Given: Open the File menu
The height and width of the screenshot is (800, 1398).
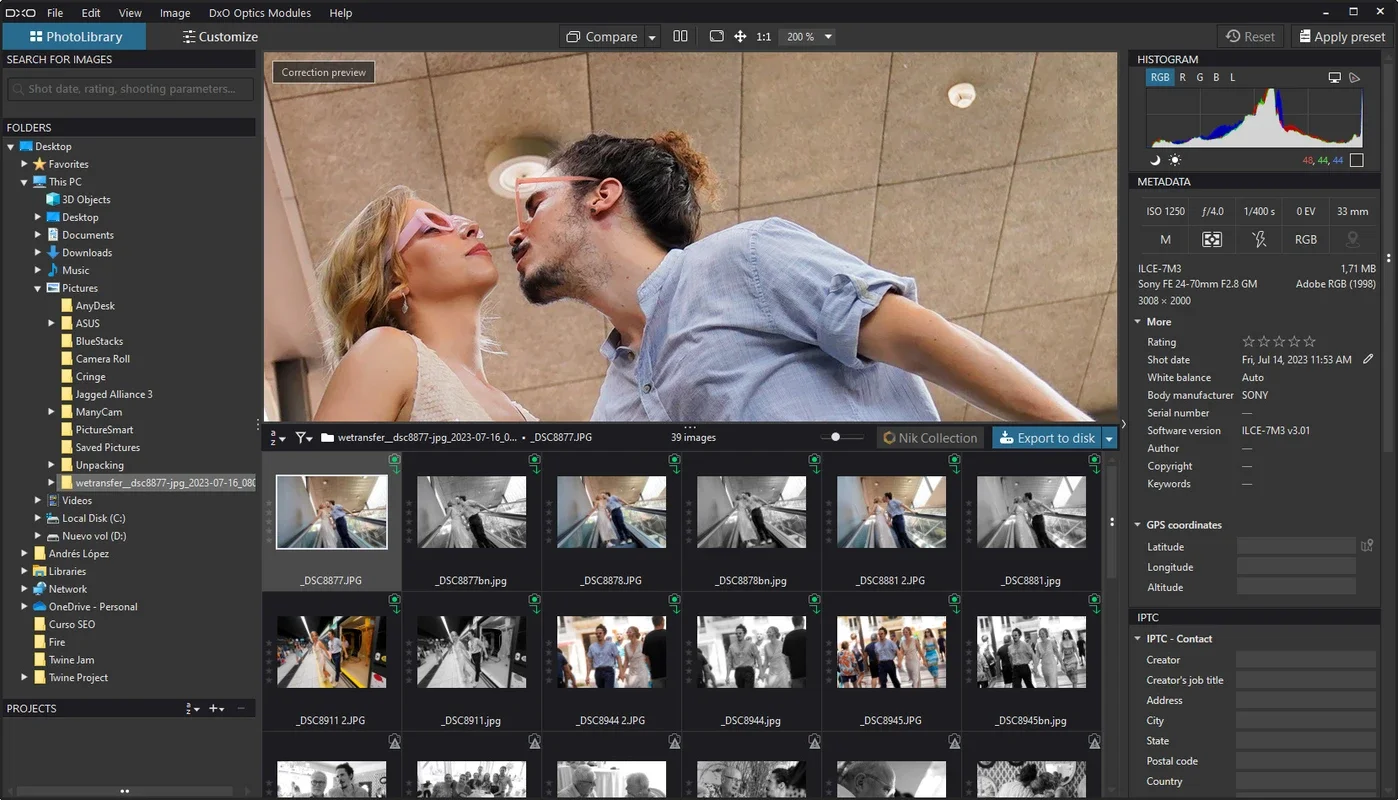Looking at the screenshot, I should click(55, 13).
